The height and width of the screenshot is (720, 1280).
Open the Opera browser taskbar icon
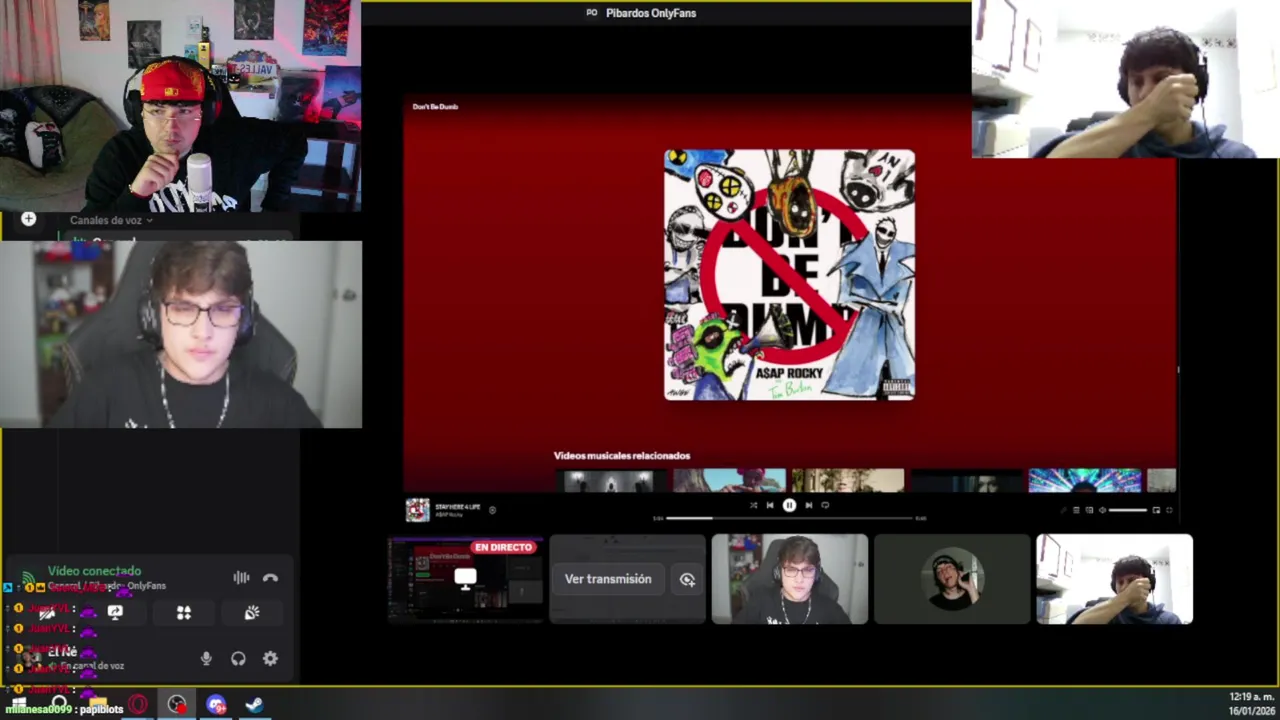[x=138, y=705]
